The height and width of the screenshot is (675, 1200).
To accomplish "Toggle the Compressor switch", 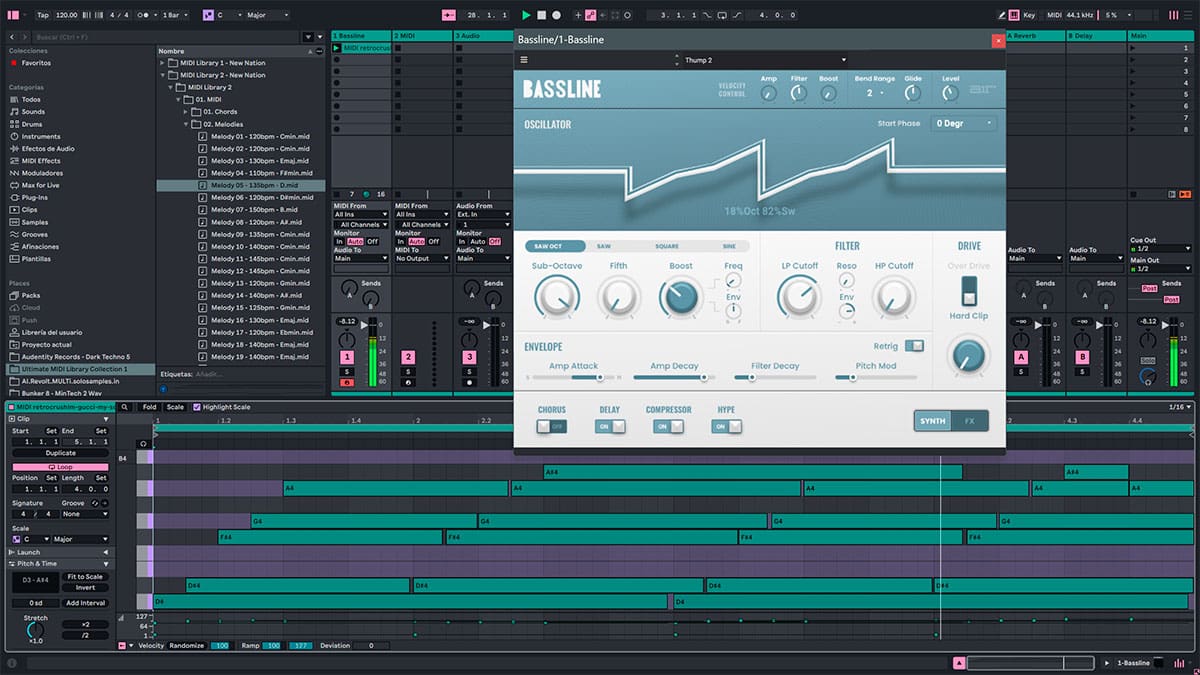I will pyautogui.click(x=668, y=426).
